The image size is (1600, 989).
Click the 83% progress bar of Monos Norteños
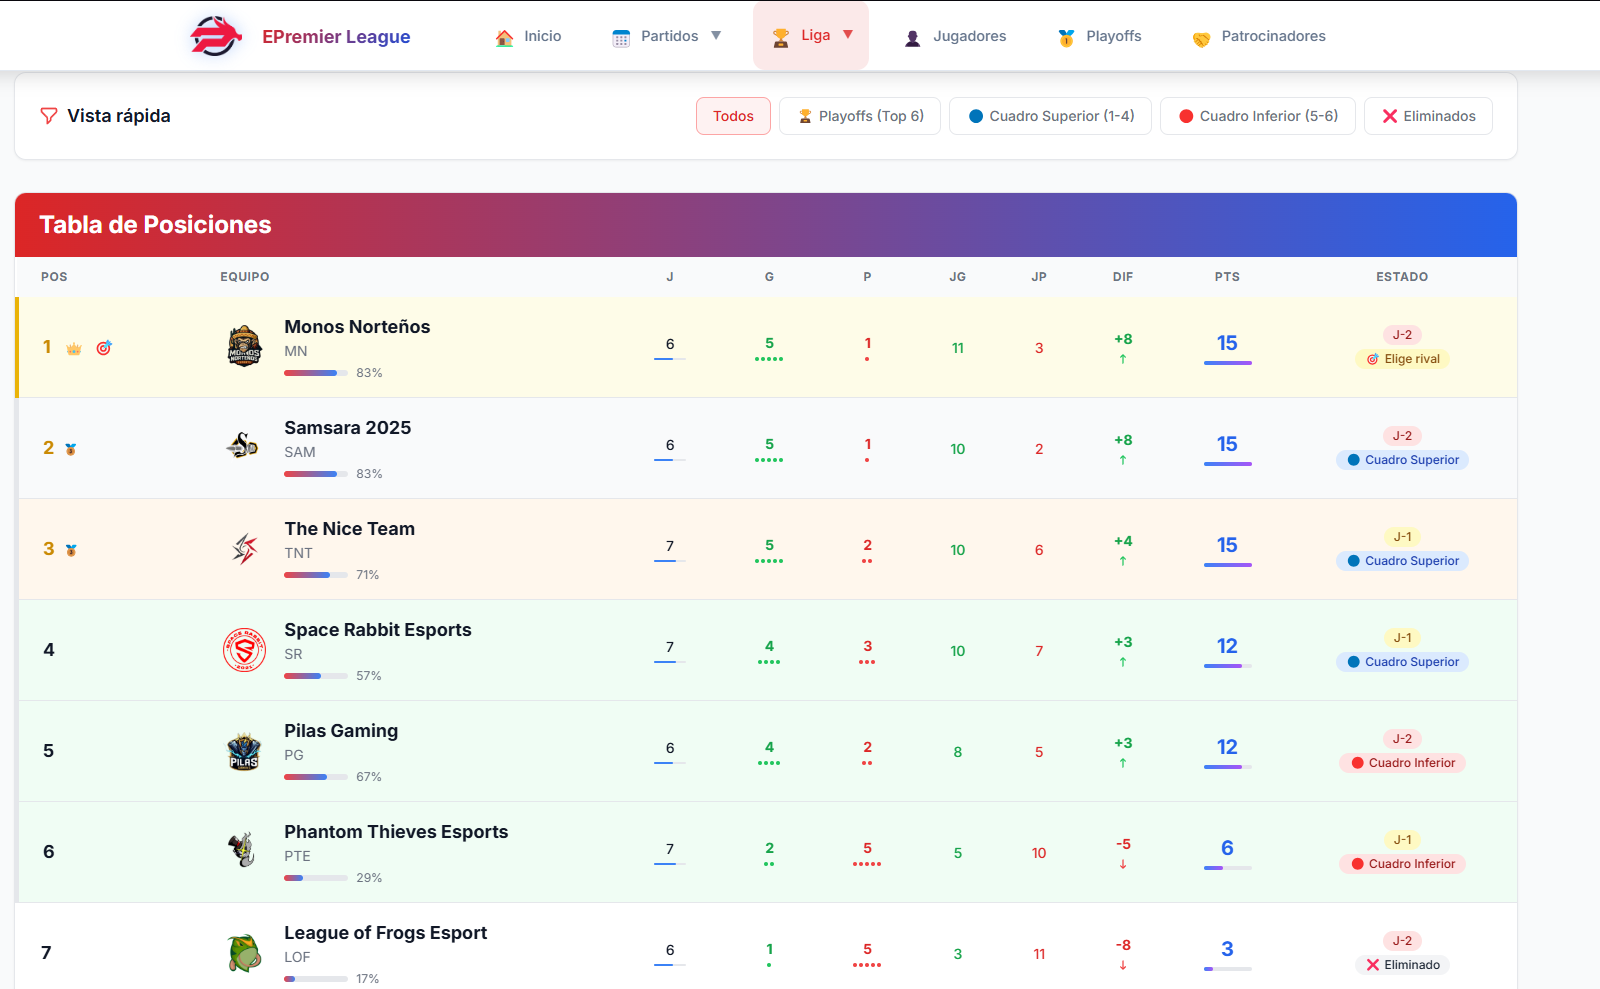[x=316, y=372]
